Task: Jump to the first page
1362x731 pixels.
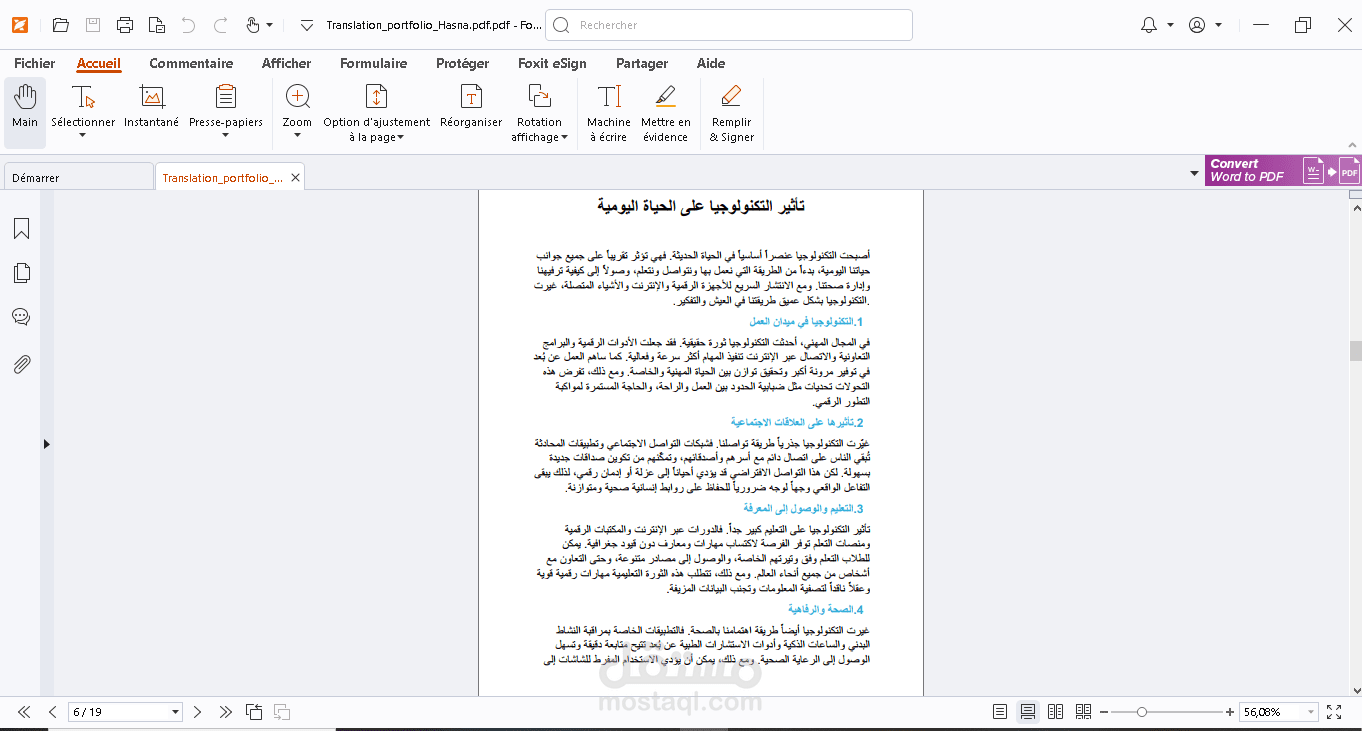Action: (x=24, y=712)
